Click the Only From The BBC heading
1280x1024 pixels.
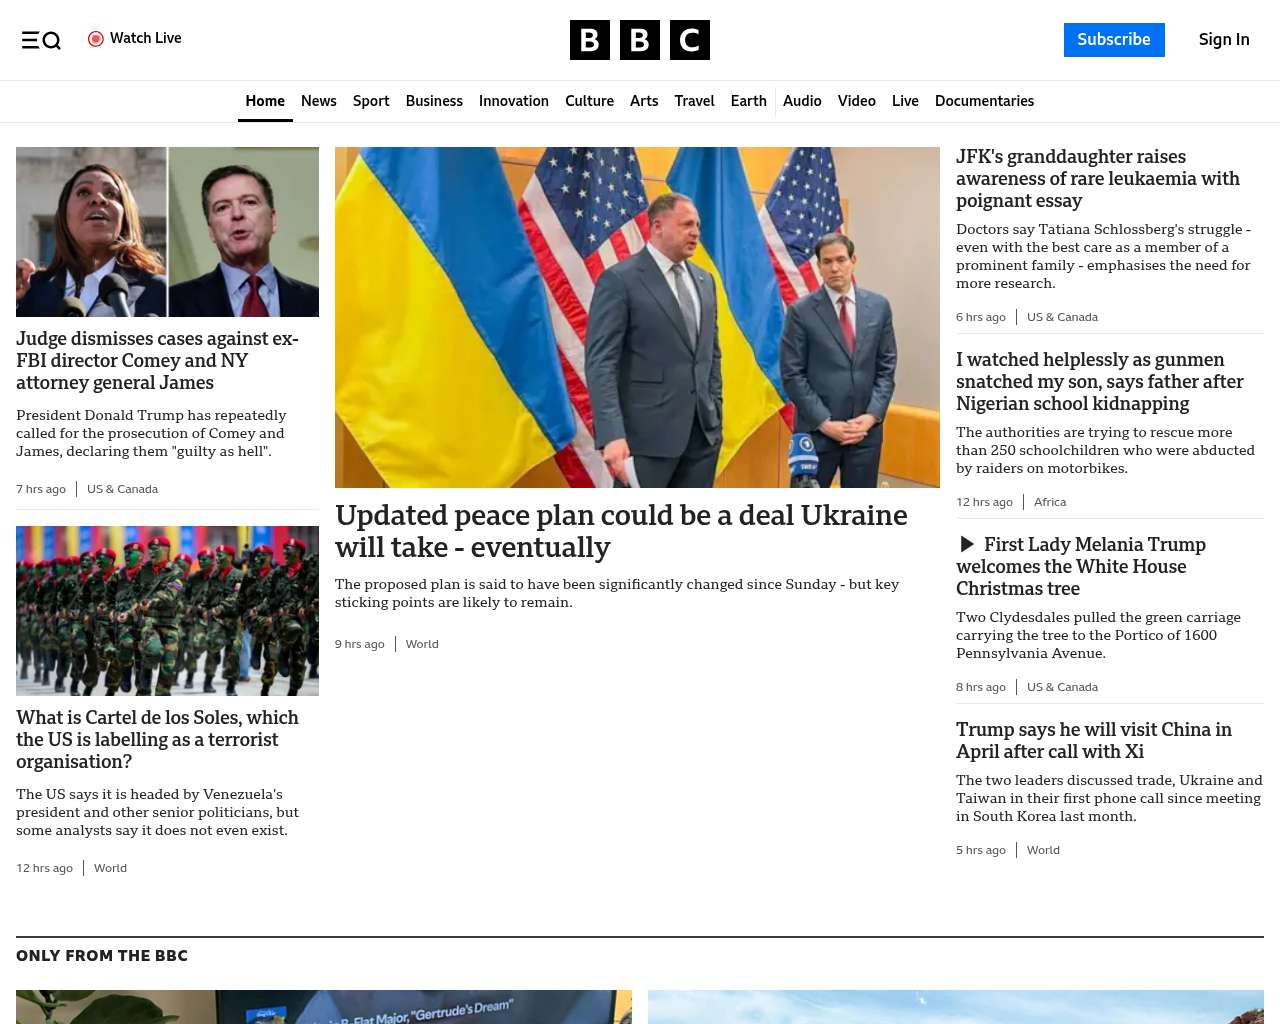coord(102,956)
